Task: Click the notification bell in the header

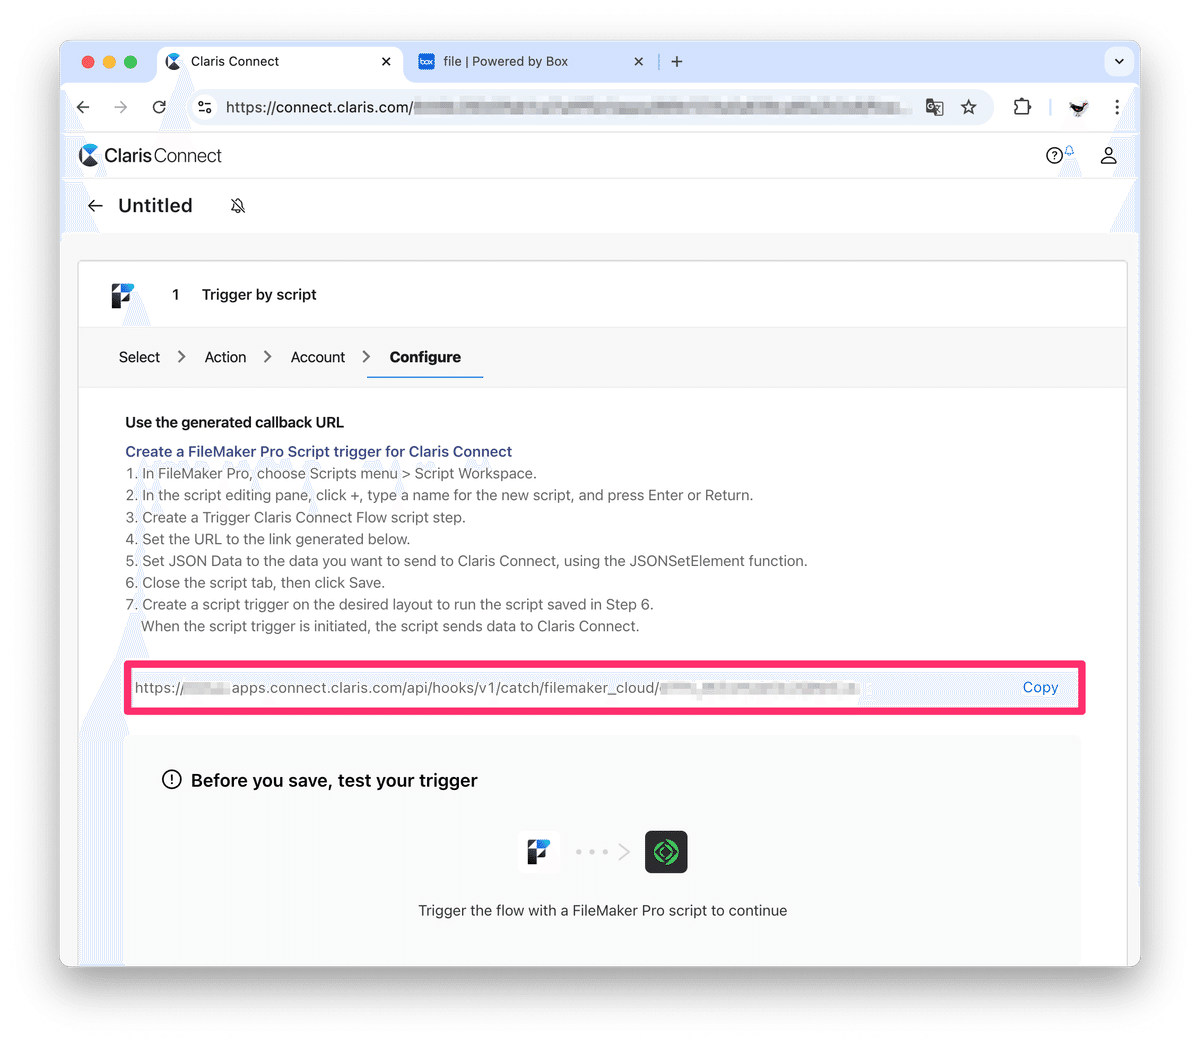Action: (x=1067, y=150)
